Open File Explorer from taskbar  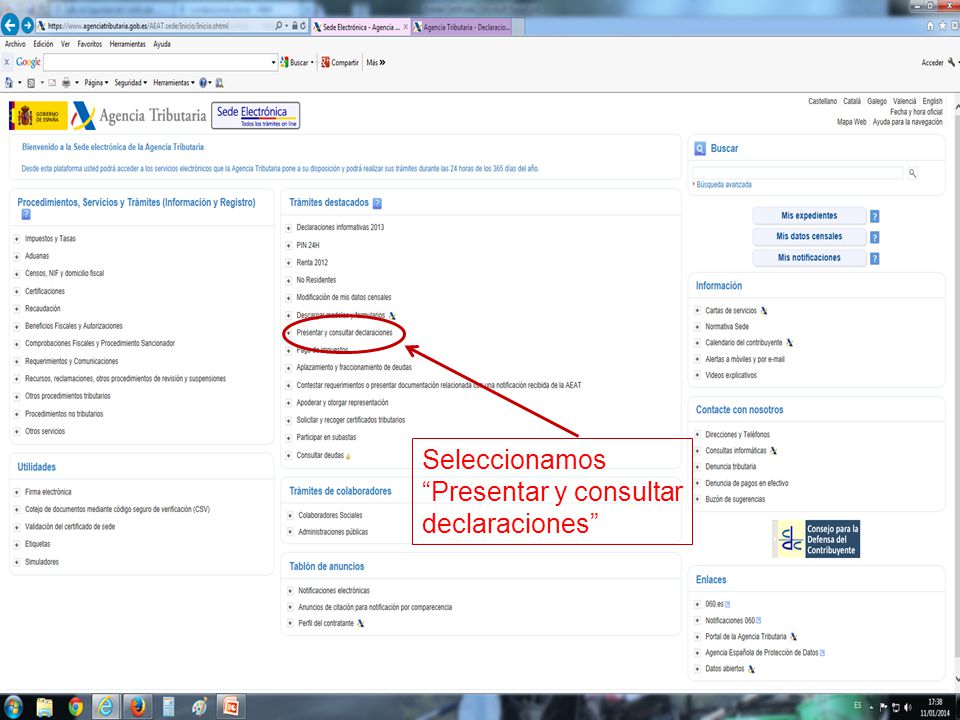click(x=44, y=707)
